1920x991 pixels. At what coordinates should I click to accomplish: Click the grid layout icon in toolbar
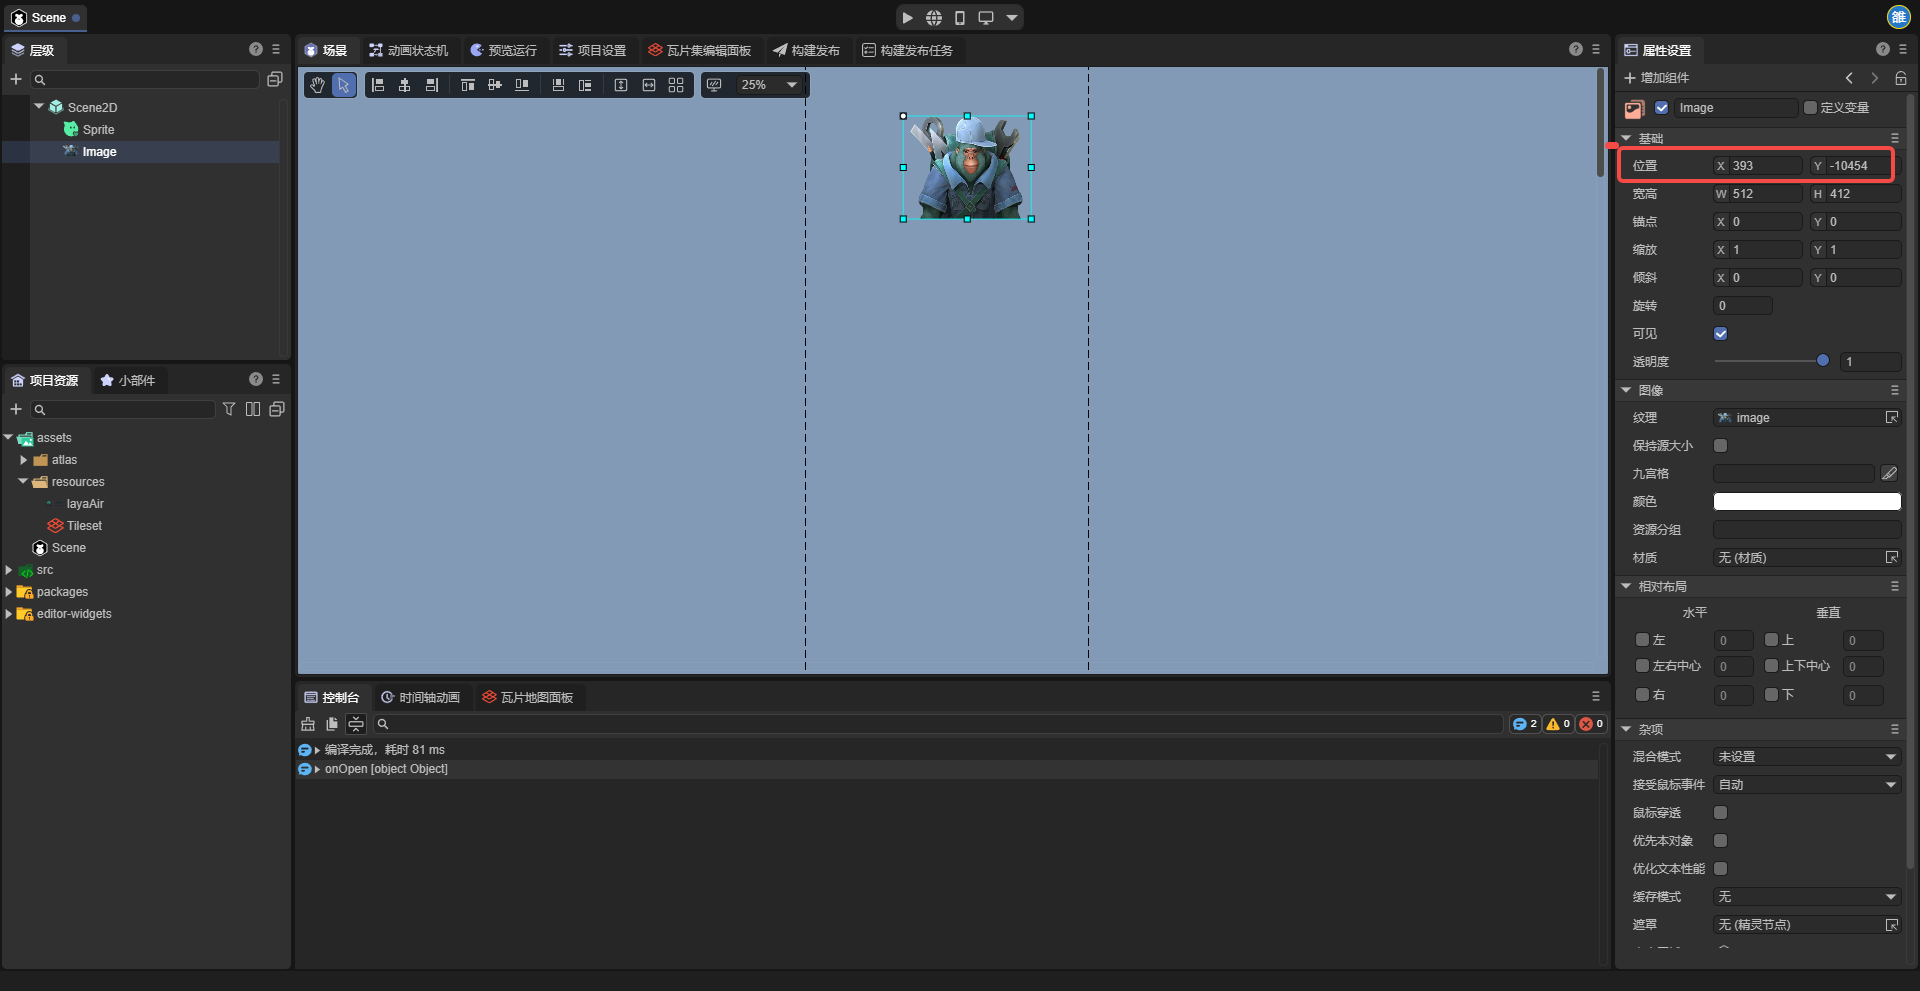[x=676, y=85]
